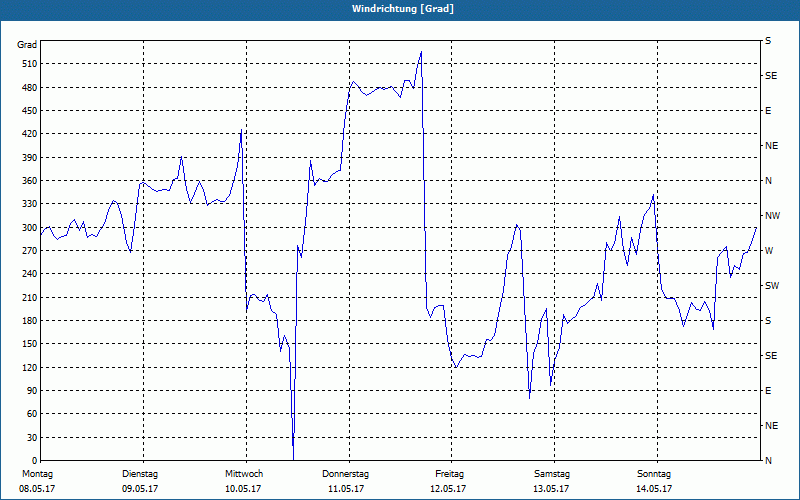Select the "270" y-axis value
Viewport: 800px width, 500px height.
point(30,251)
